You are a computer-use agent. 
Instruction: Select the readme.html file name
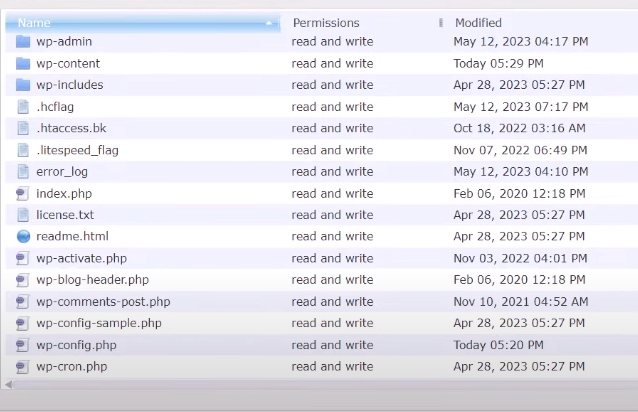(x=72, y=236)
